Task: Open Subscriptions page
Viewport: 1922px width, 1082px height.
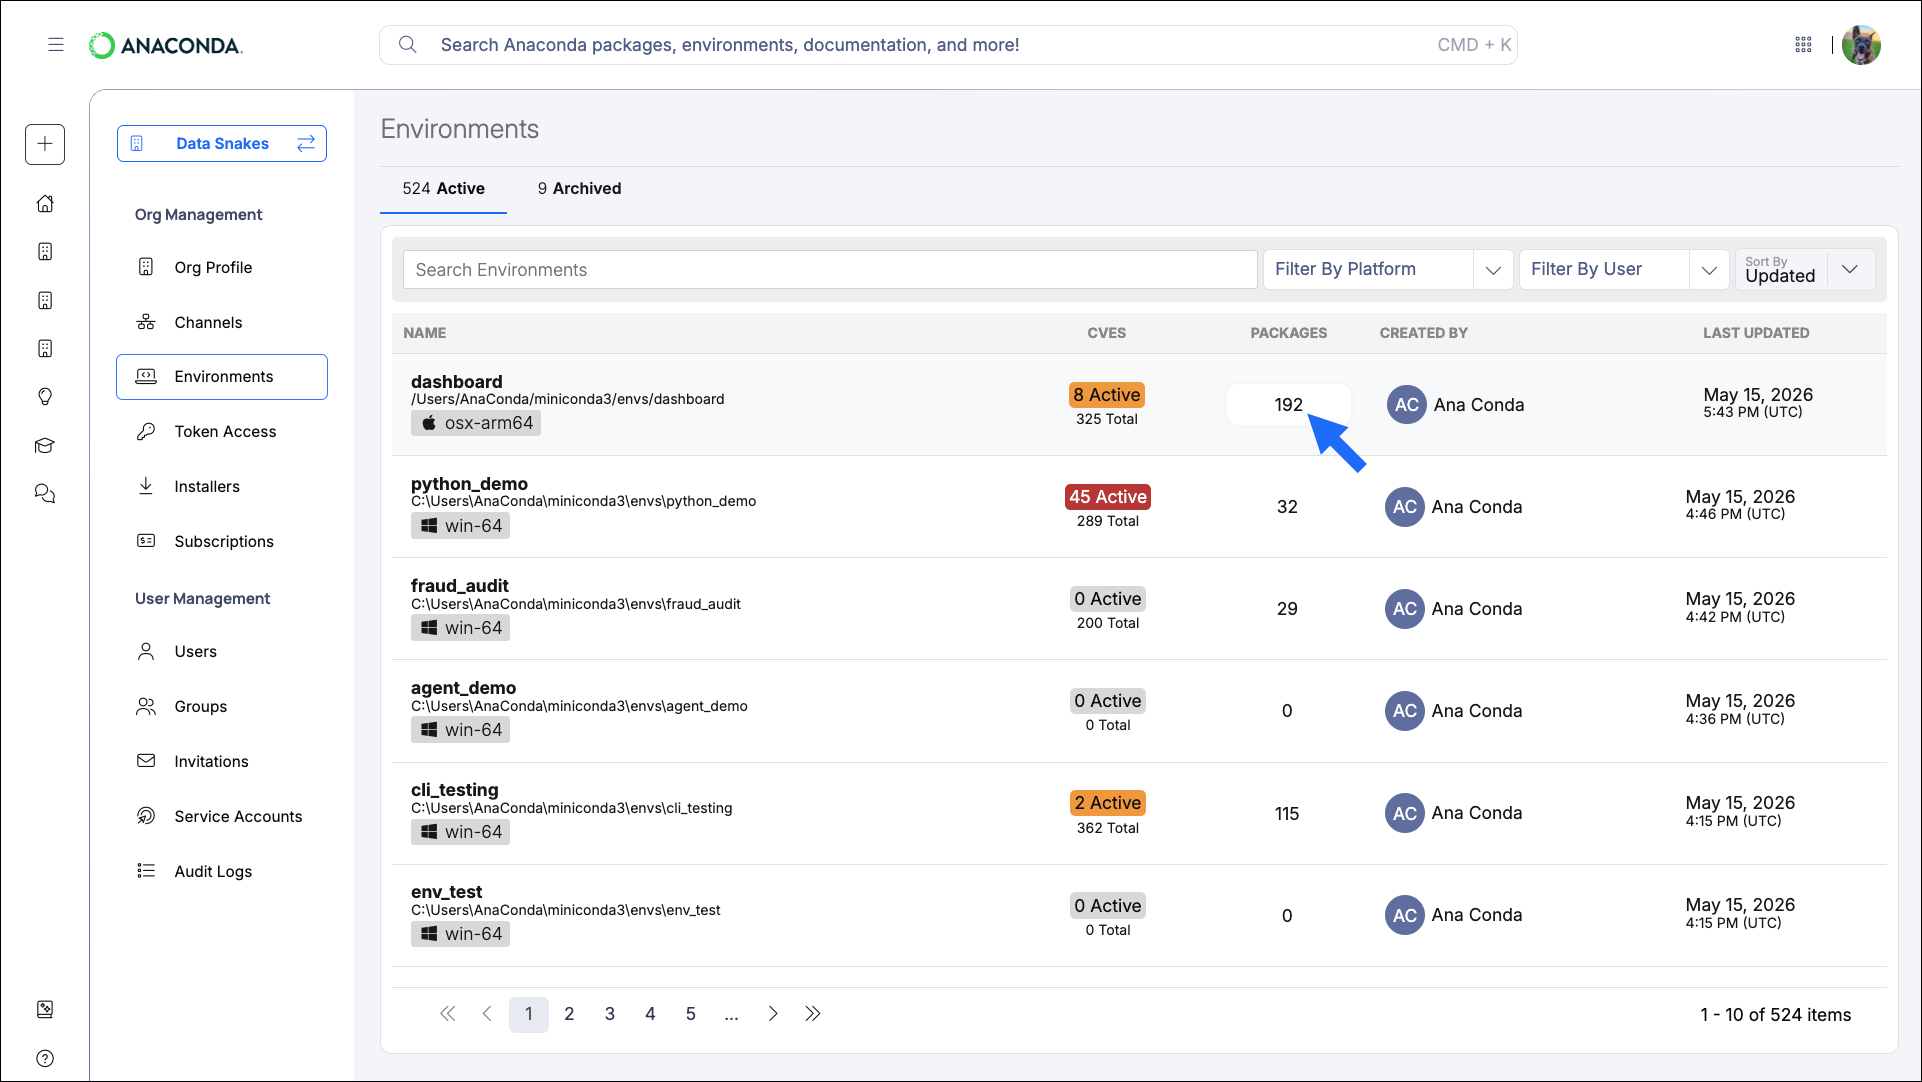Action: (x=222, y=541)
